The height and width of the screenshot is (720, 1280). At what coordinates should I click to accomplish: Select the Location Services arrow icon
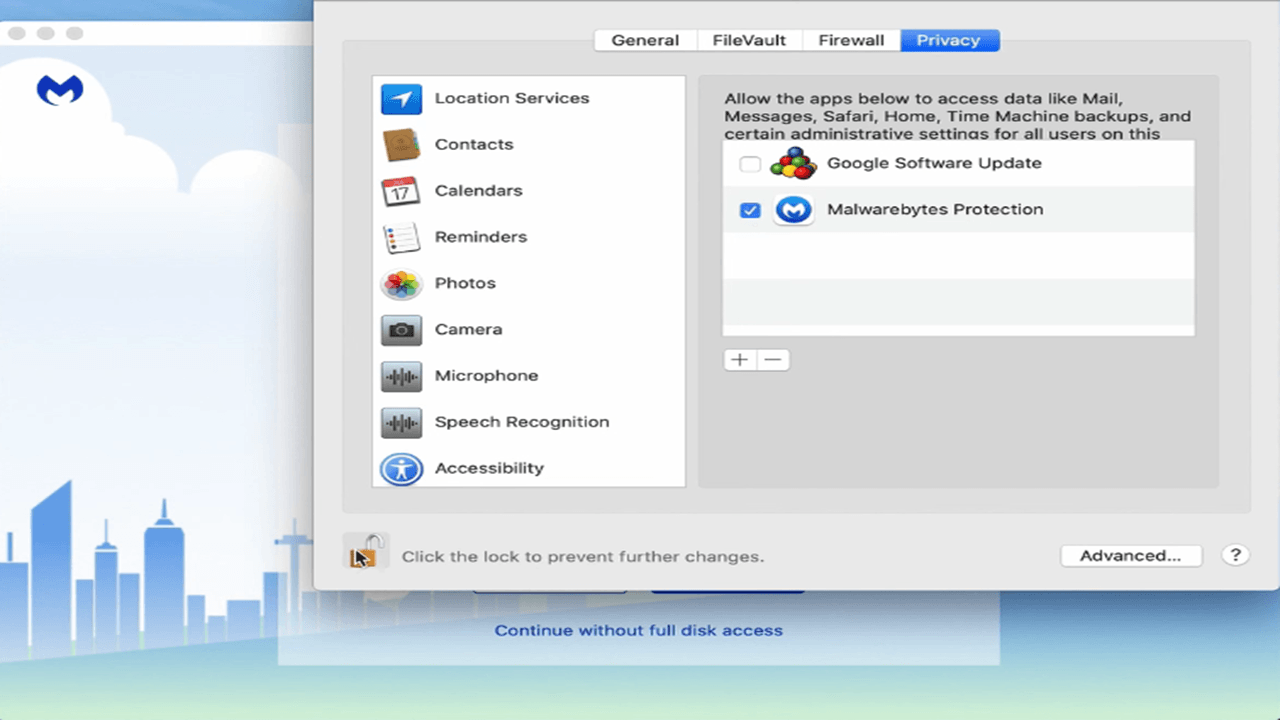pyautogui.click(x=401, y=99)
